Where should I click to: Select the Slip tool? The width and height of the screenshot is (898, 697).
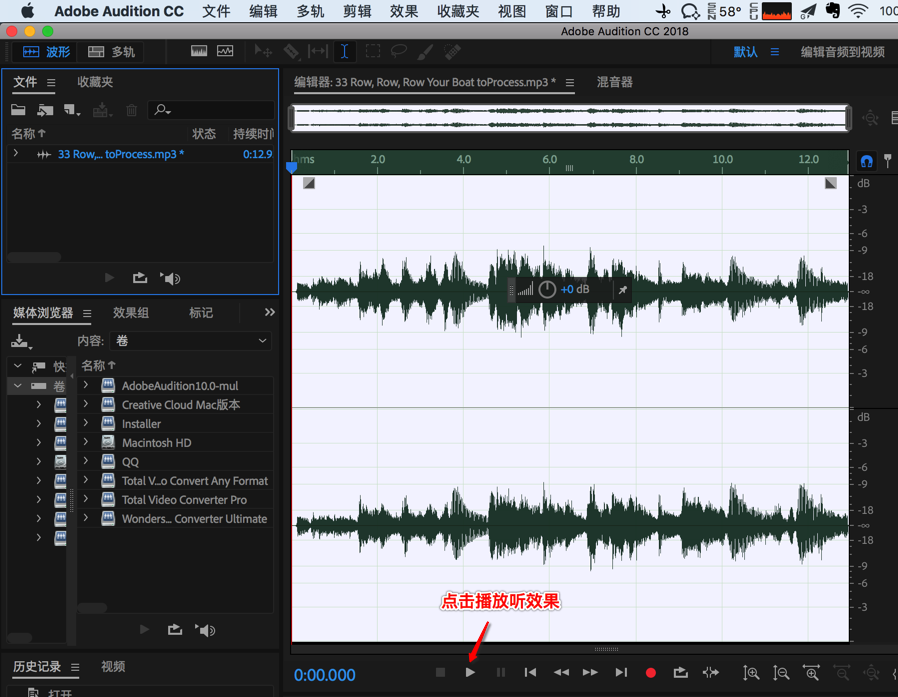pos(318,52)
